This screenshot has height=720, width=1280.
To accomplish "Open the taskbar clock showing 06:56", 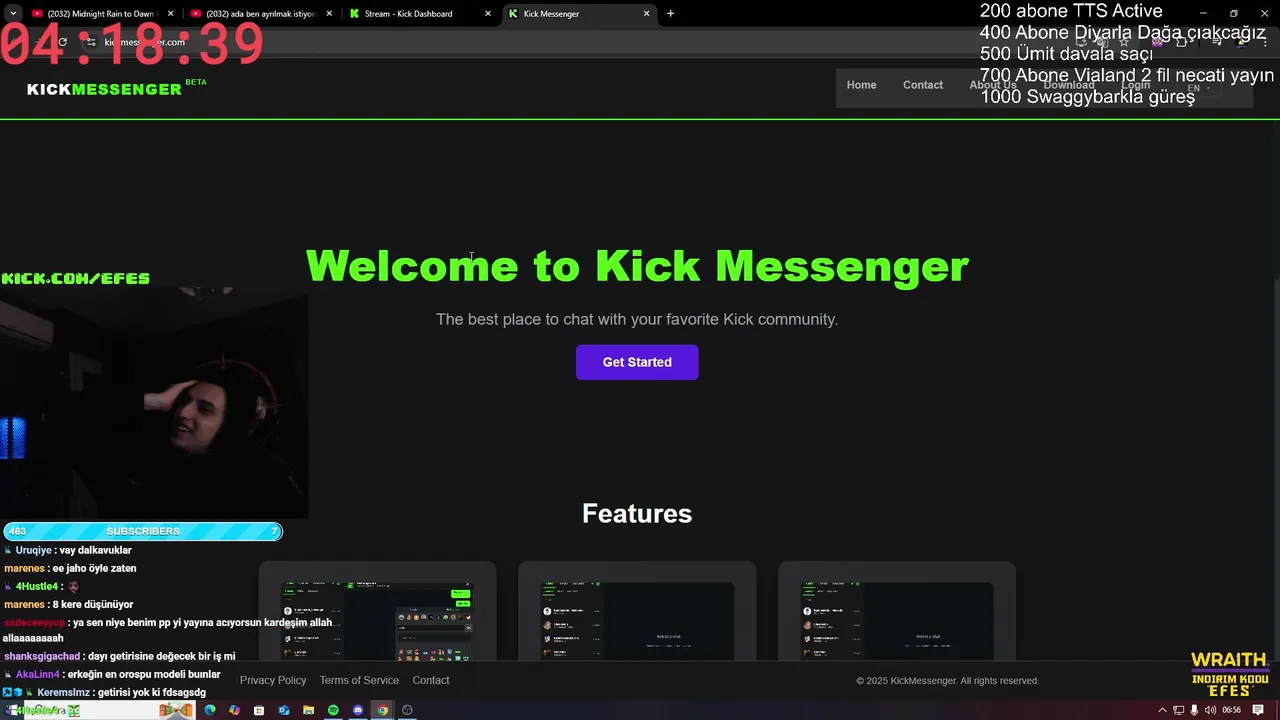I will (x=1231, y=710).
